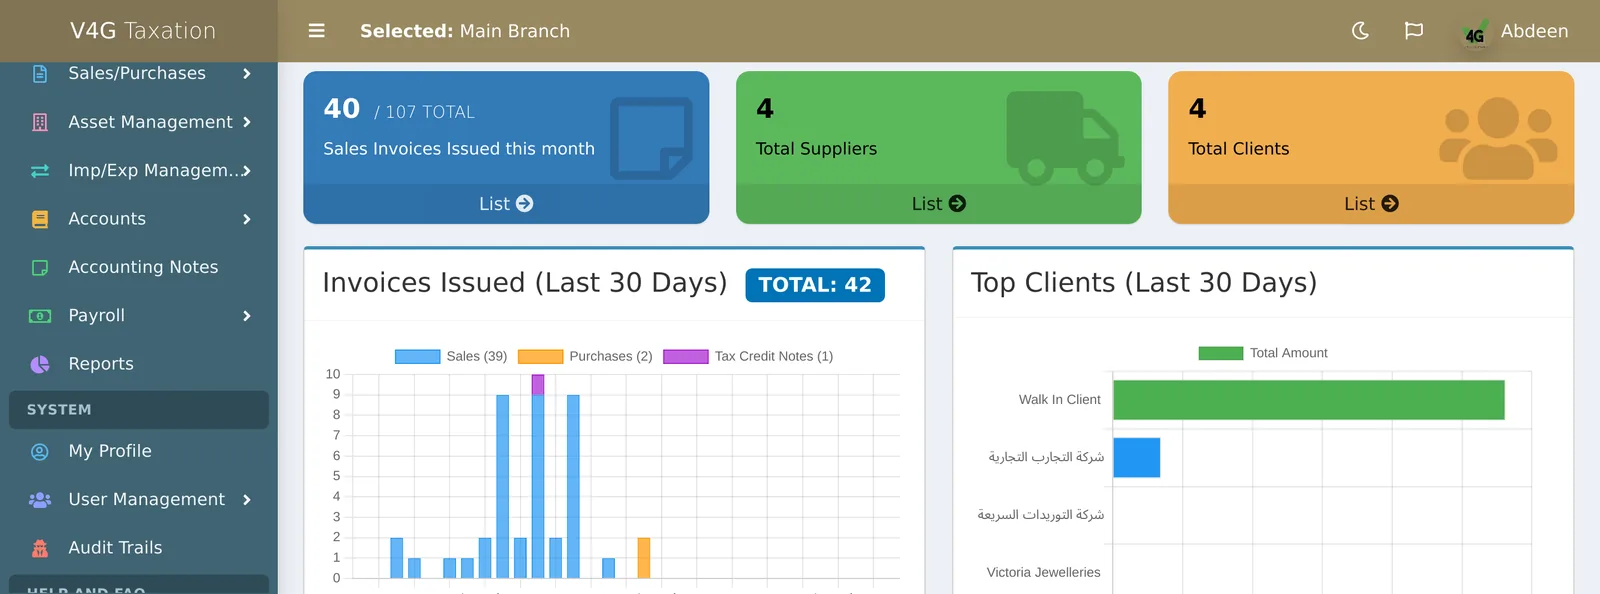Click the '/ 107 TOTAL' text
1600x594 pixels.
[425, 113]
